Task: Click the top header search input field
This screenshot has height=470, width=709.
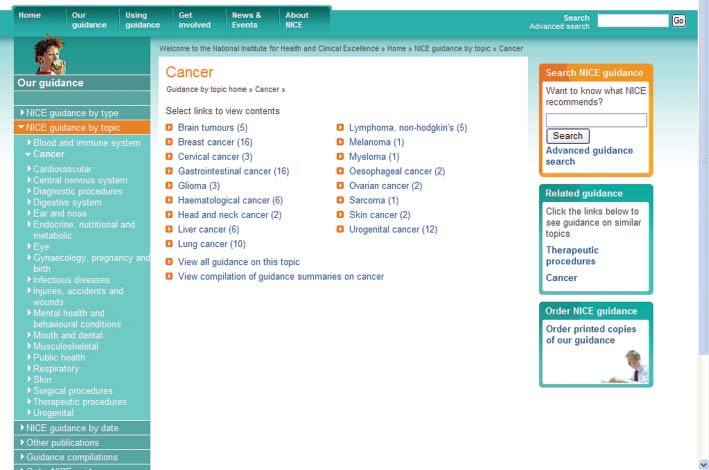Action: click(x=633, y=20)
